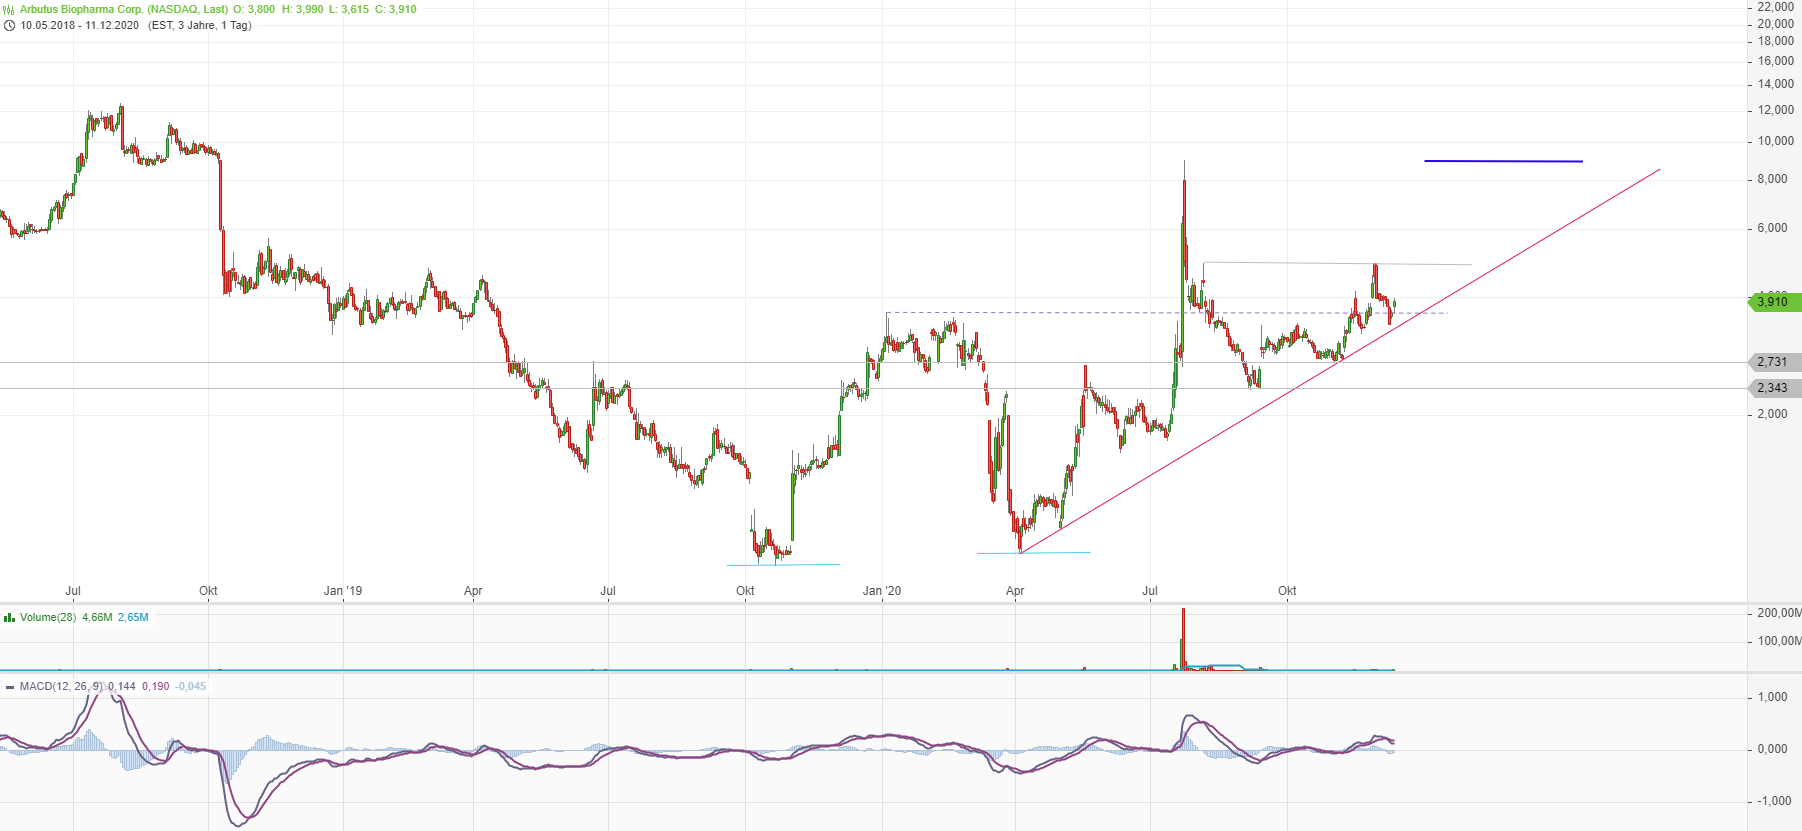This screenshot has width=1802, height=831.
Task: Click the date range 10.05.2018 - 11.12.2020 text
Action: coord(80,26)
